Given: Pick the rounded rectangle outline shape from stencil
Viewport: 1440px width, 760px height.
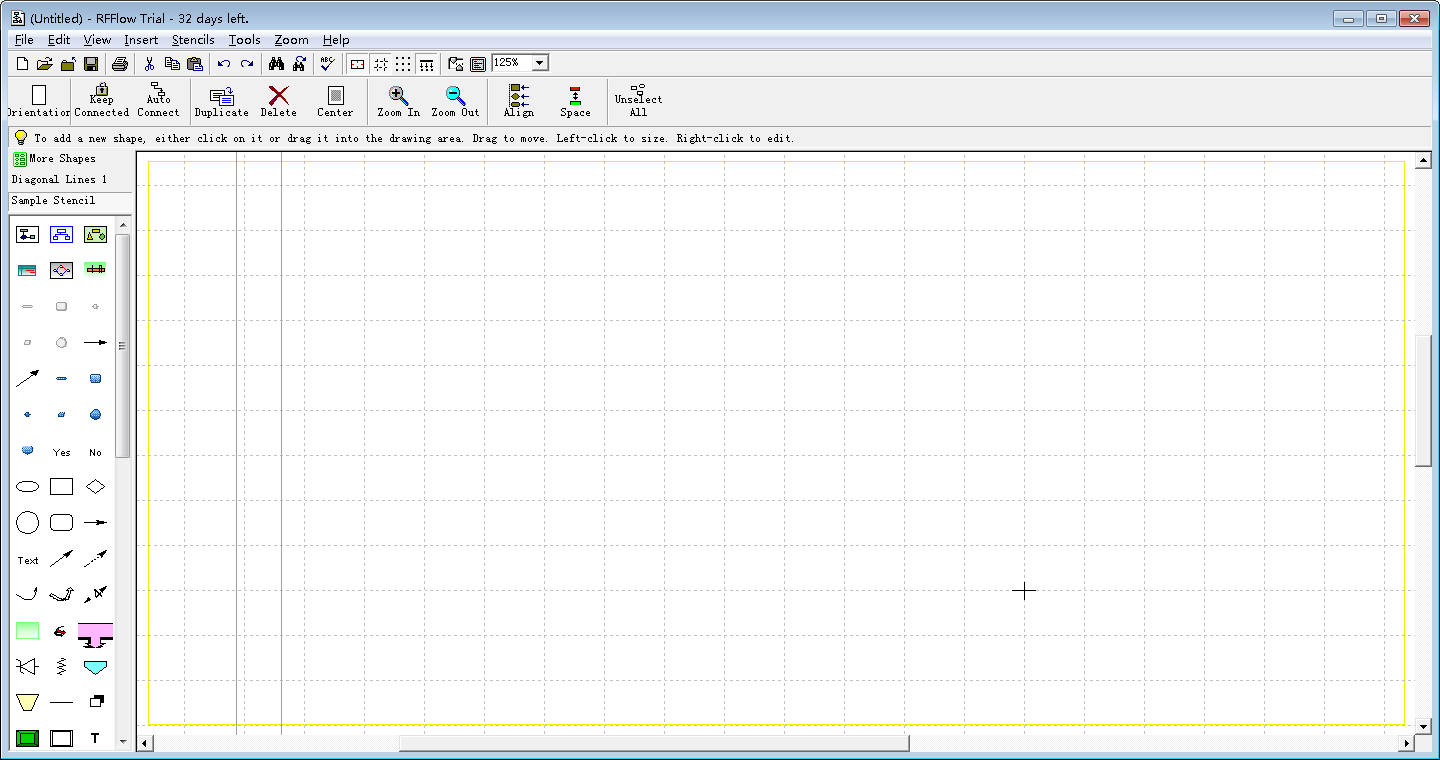Looking at the screenshot, I should pyautogui.click(x=62, y=522).
